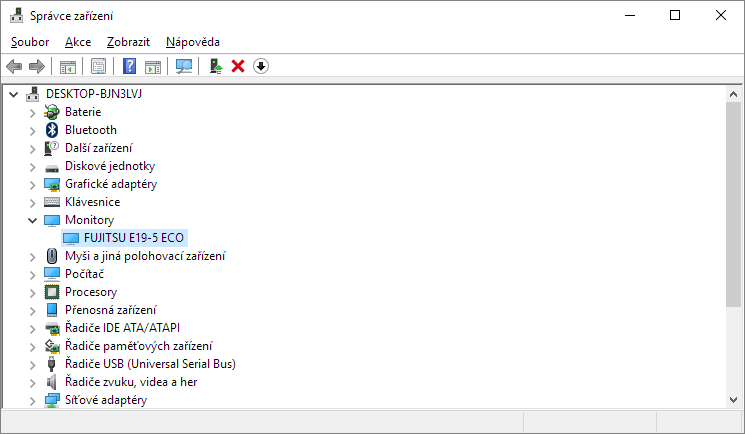The height and width of the screenshot is (434, 745).
Task: Expand the Řadiče IDE ATA/ATAPI category
Action: 32,329
